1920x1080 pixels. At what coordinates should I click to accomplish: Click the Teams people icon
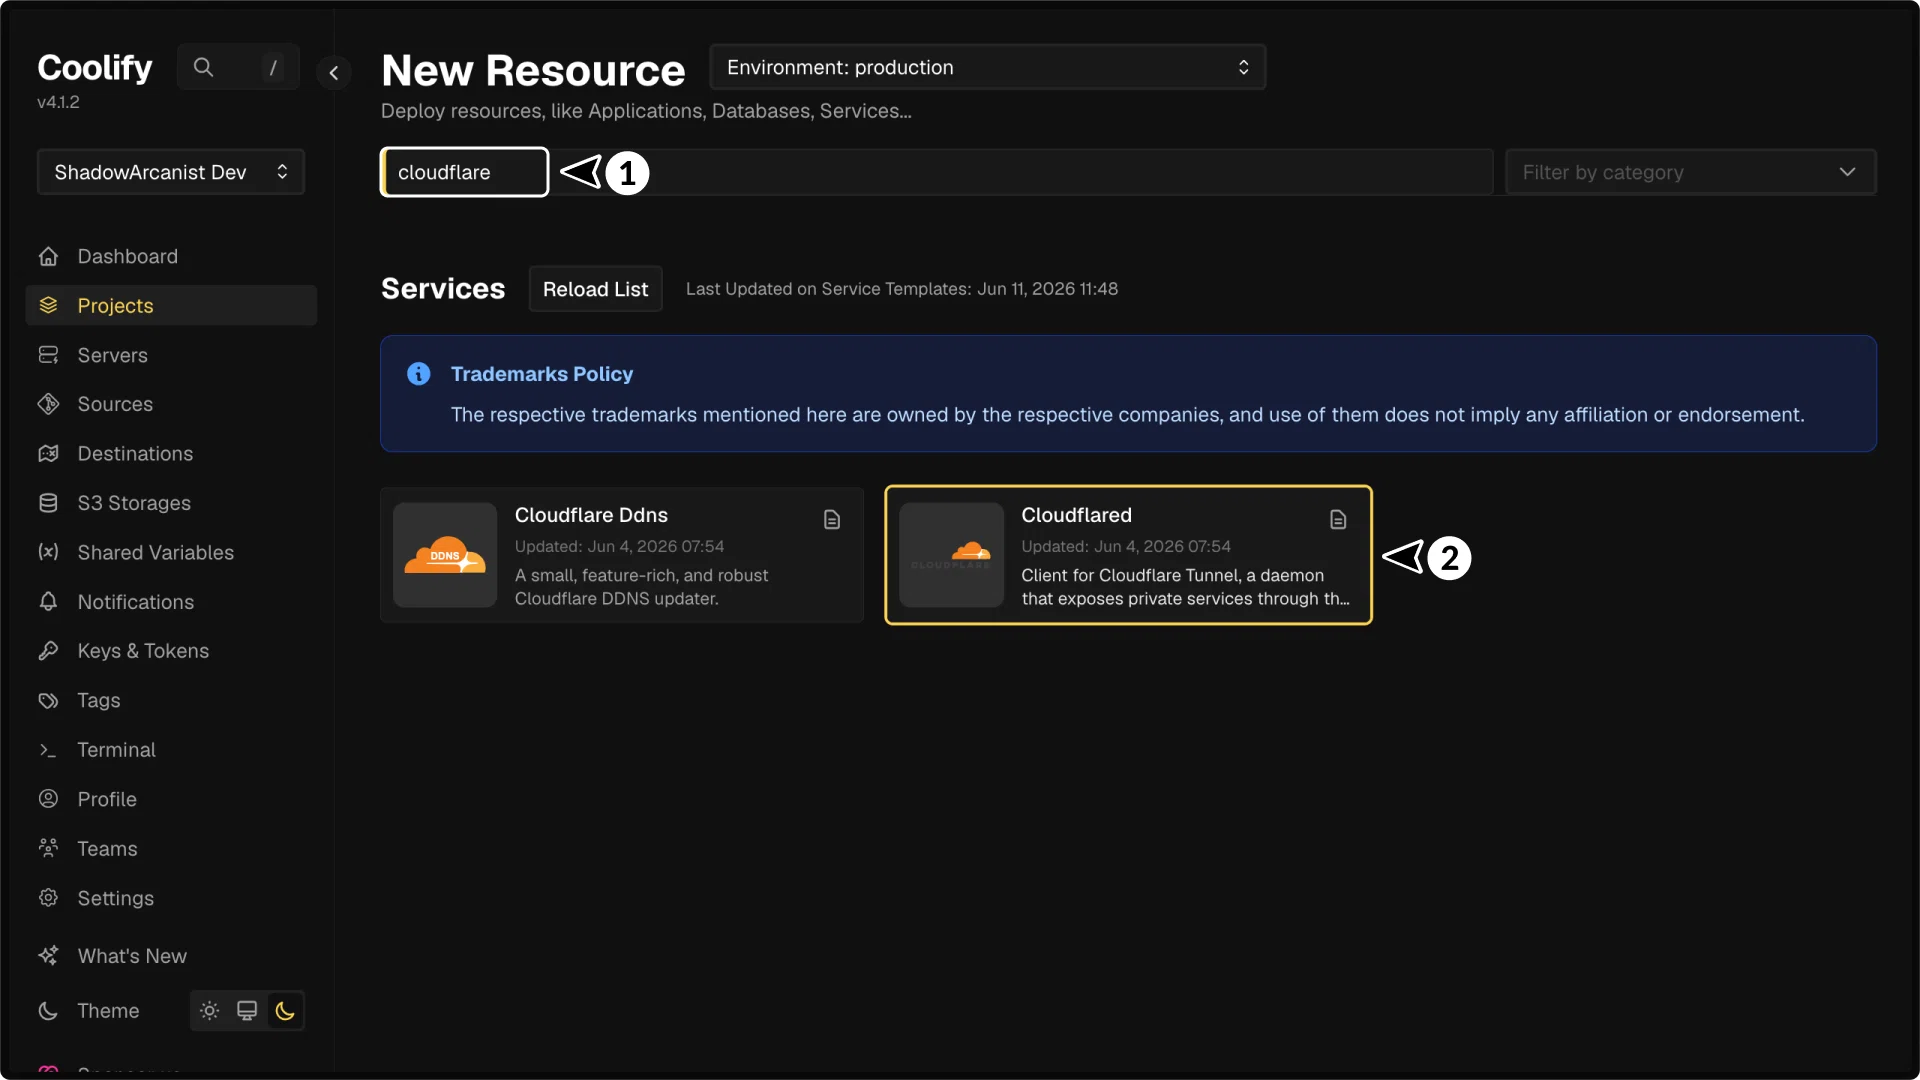[x=48, y=848]
